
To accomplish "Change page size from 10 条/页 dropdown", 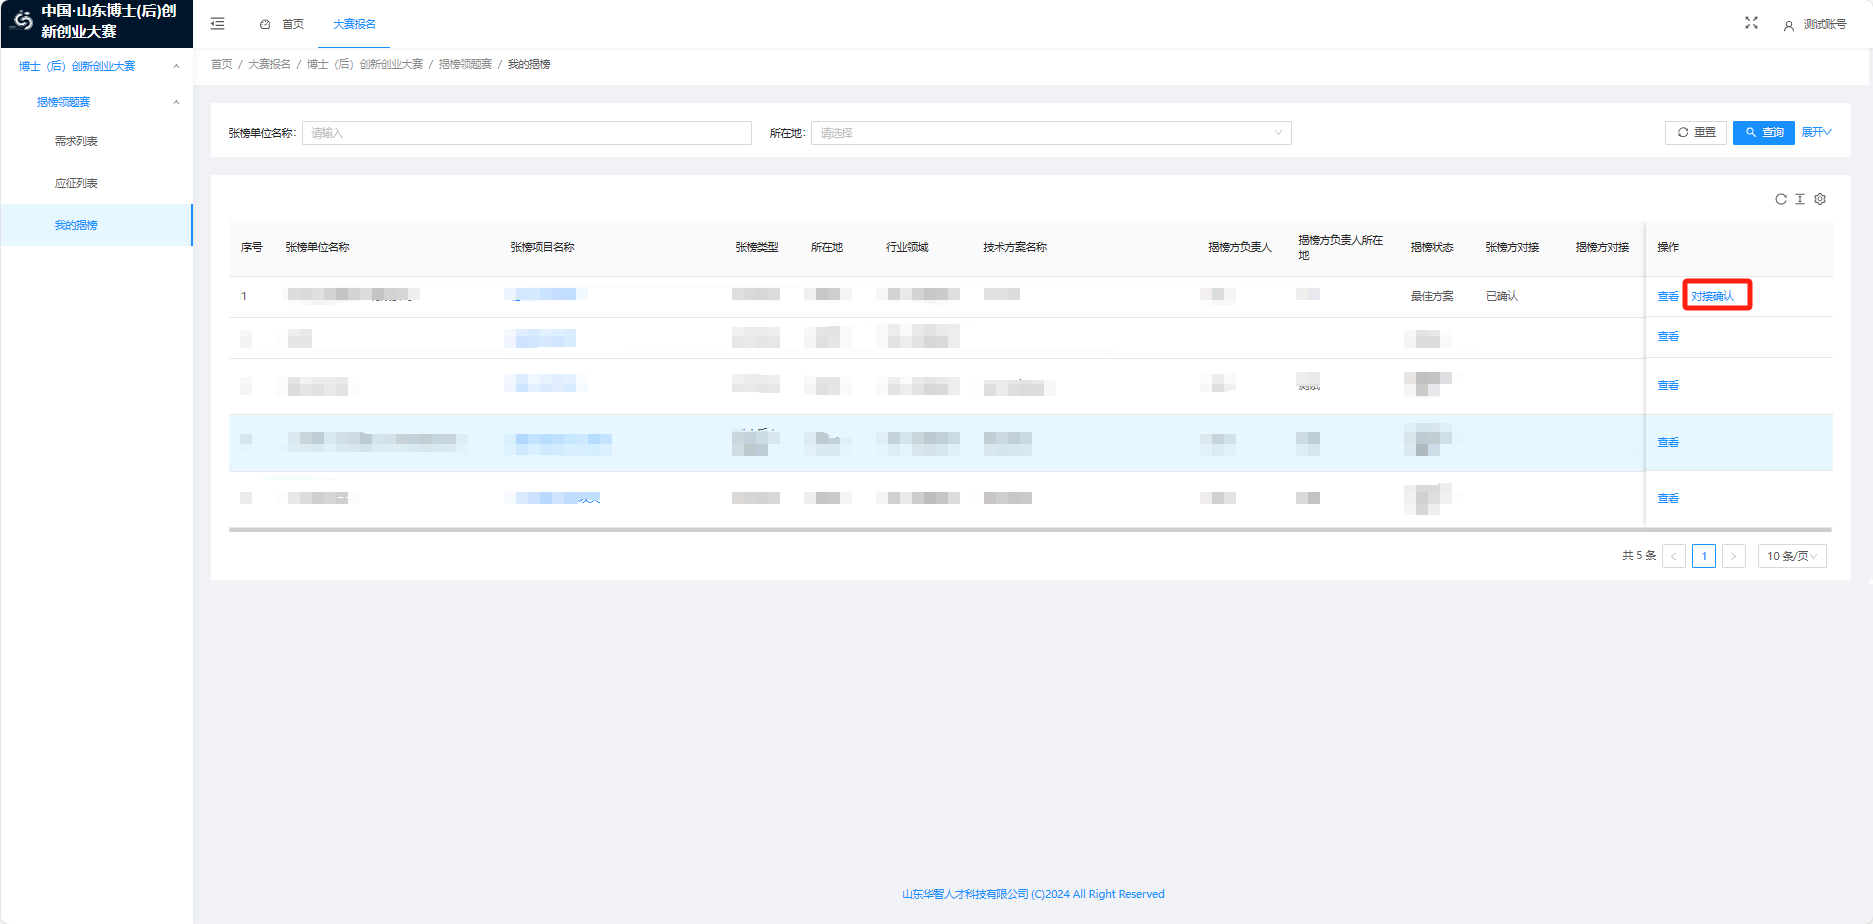I will point(1791,556).
